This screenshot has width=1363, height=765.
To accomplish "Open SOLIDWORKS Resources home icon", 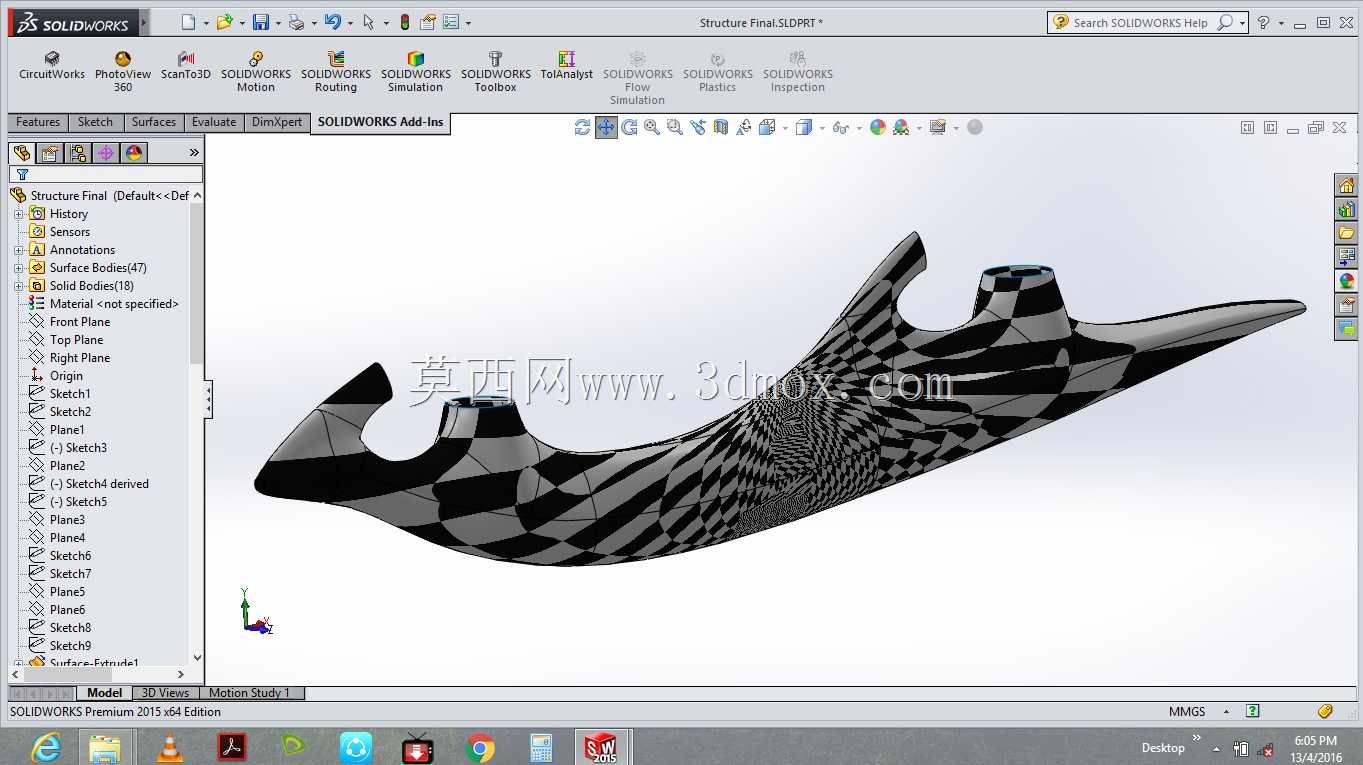I will point(1346,185).
